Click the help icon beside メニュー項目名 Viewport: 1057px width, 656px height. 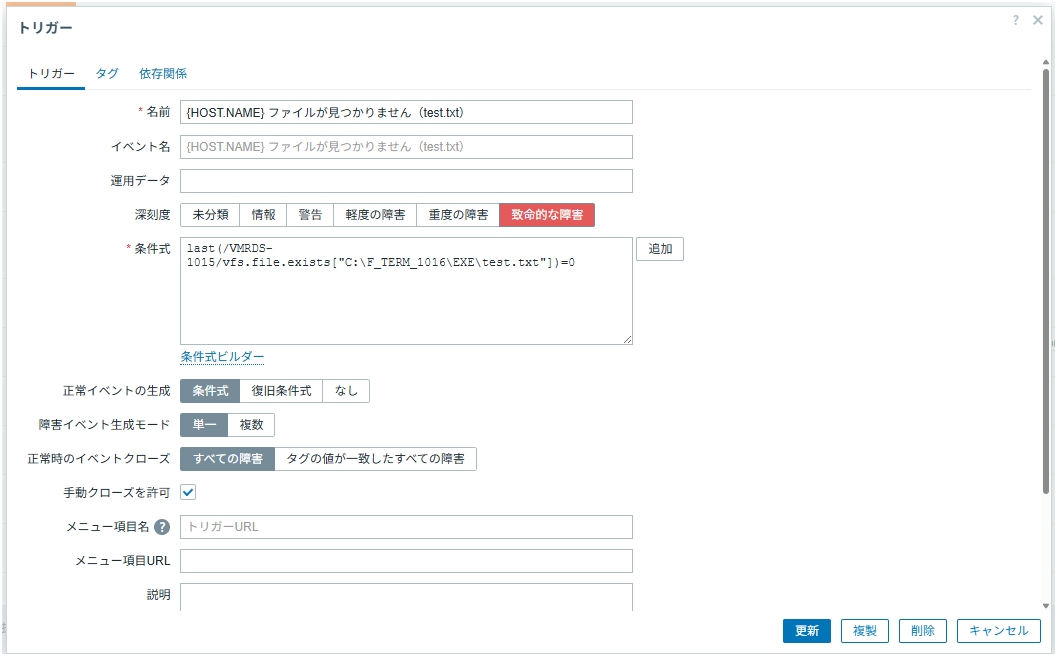162,527
